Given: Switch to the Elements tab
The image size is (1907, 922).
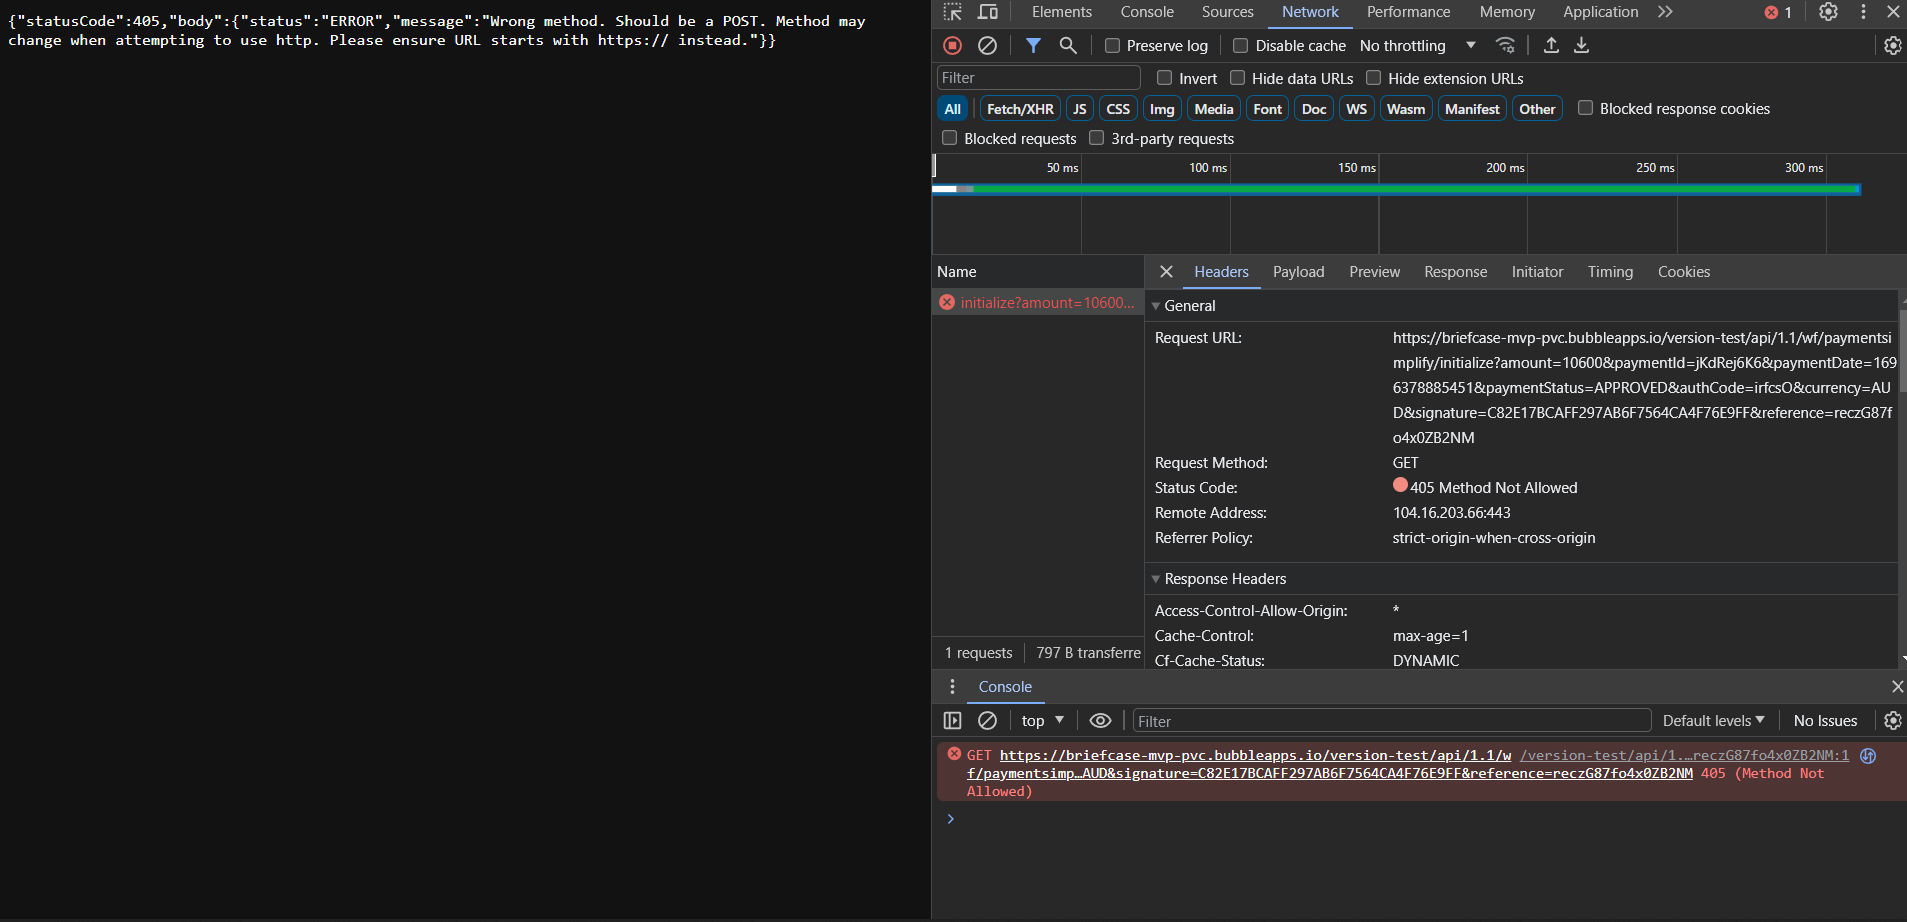Looking at the screenshot, I should [x=1061, y=12].
